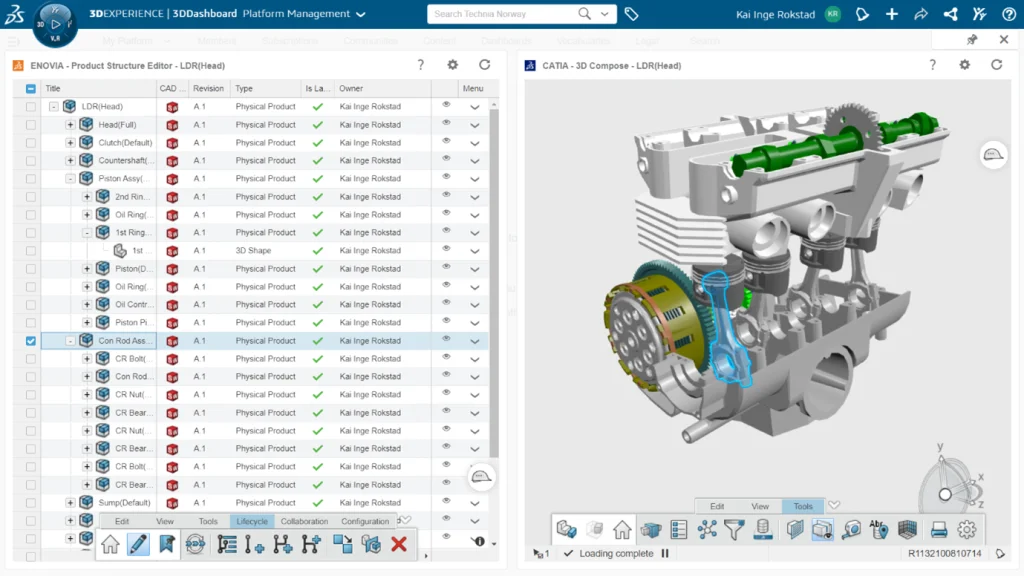The height and width of the screenshot is (576, 1024).
Task: Select the measure tool in 3D Compose toolbar
Action: tap(851, 530)
